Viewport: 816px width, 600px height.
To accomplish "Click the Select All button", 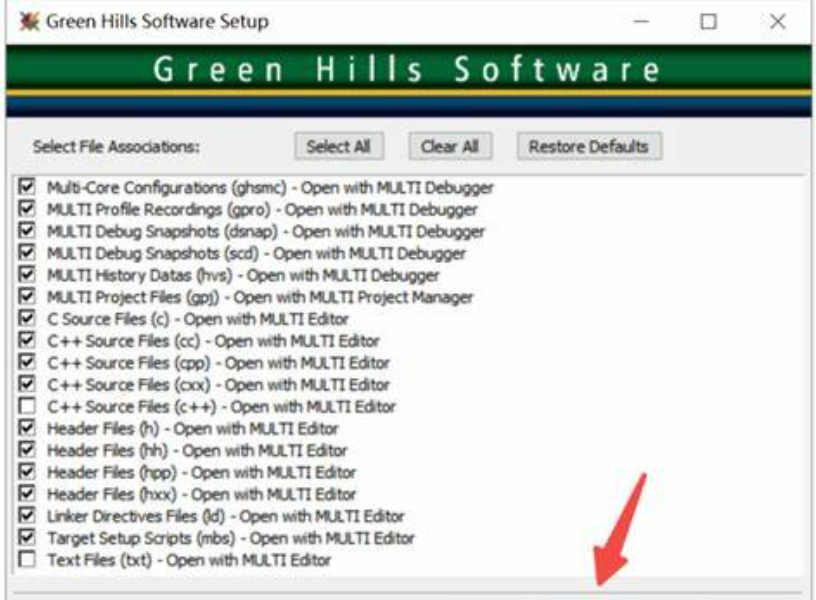I will 339,147.
